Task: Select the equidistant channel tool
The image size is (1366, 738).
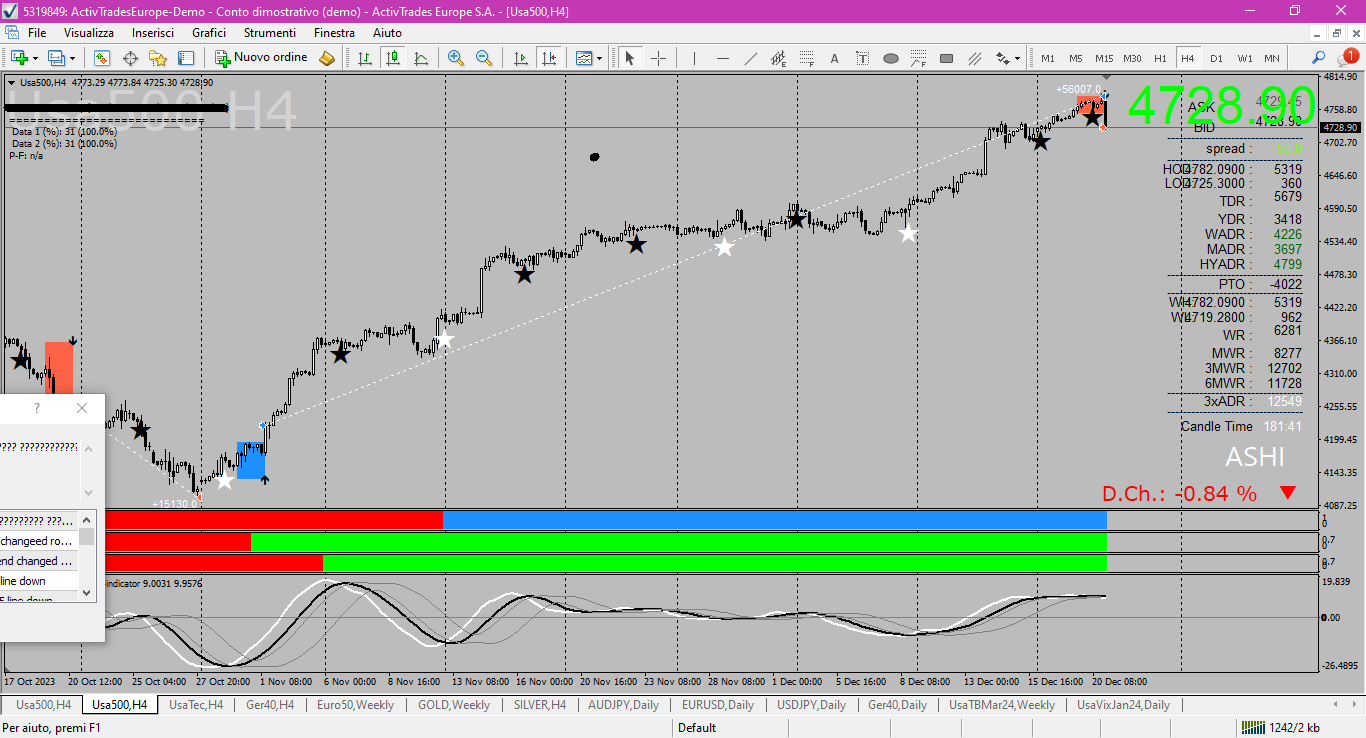Action: click(x=779, y=58)
